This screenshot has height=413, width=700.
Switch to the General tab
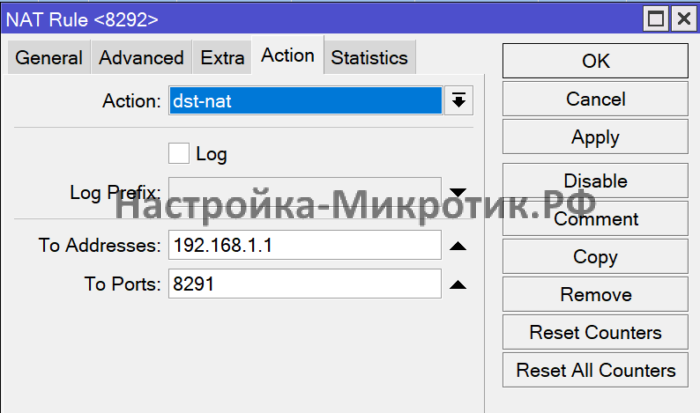coord(49,58)
